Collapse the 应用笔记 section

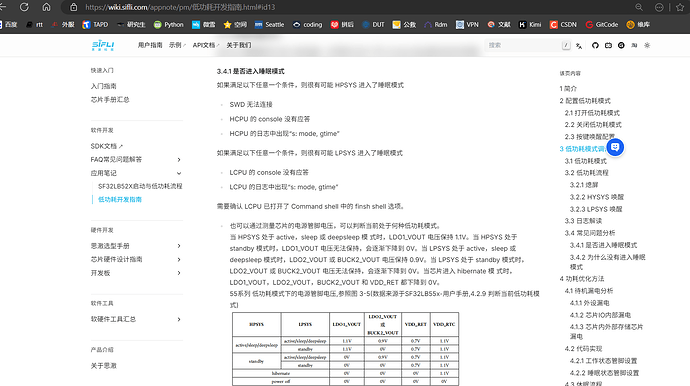[179, 173]
